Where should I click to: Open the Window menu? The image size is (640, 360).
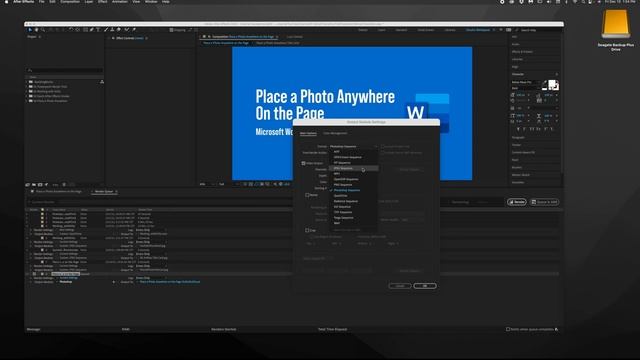(x=151, y=2)
